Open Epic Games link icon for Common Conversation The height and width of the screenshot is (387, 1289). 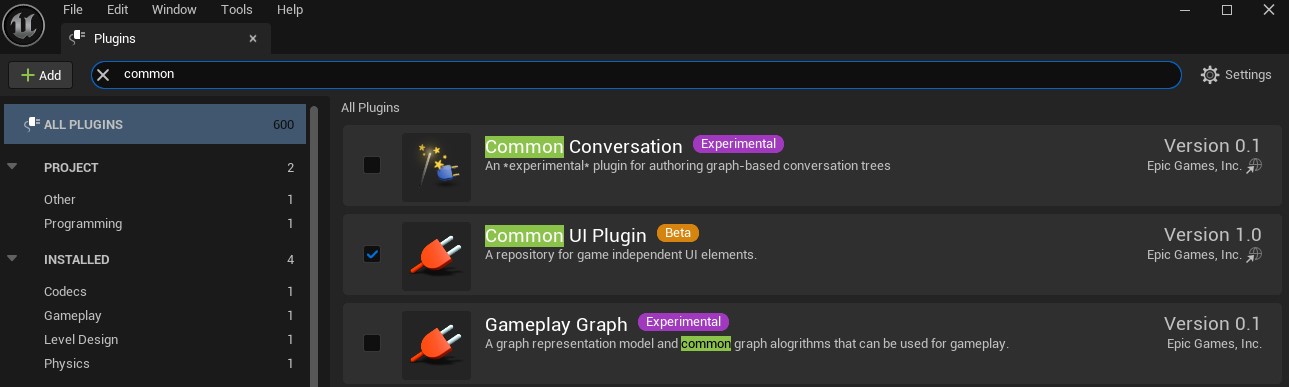[x=1254, y=166]
